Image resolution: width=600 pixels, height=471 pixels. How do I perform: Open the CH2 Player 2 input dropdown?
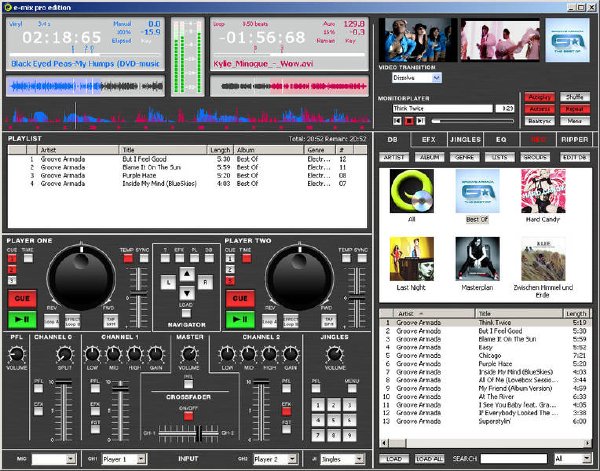[x=292, y=459]
